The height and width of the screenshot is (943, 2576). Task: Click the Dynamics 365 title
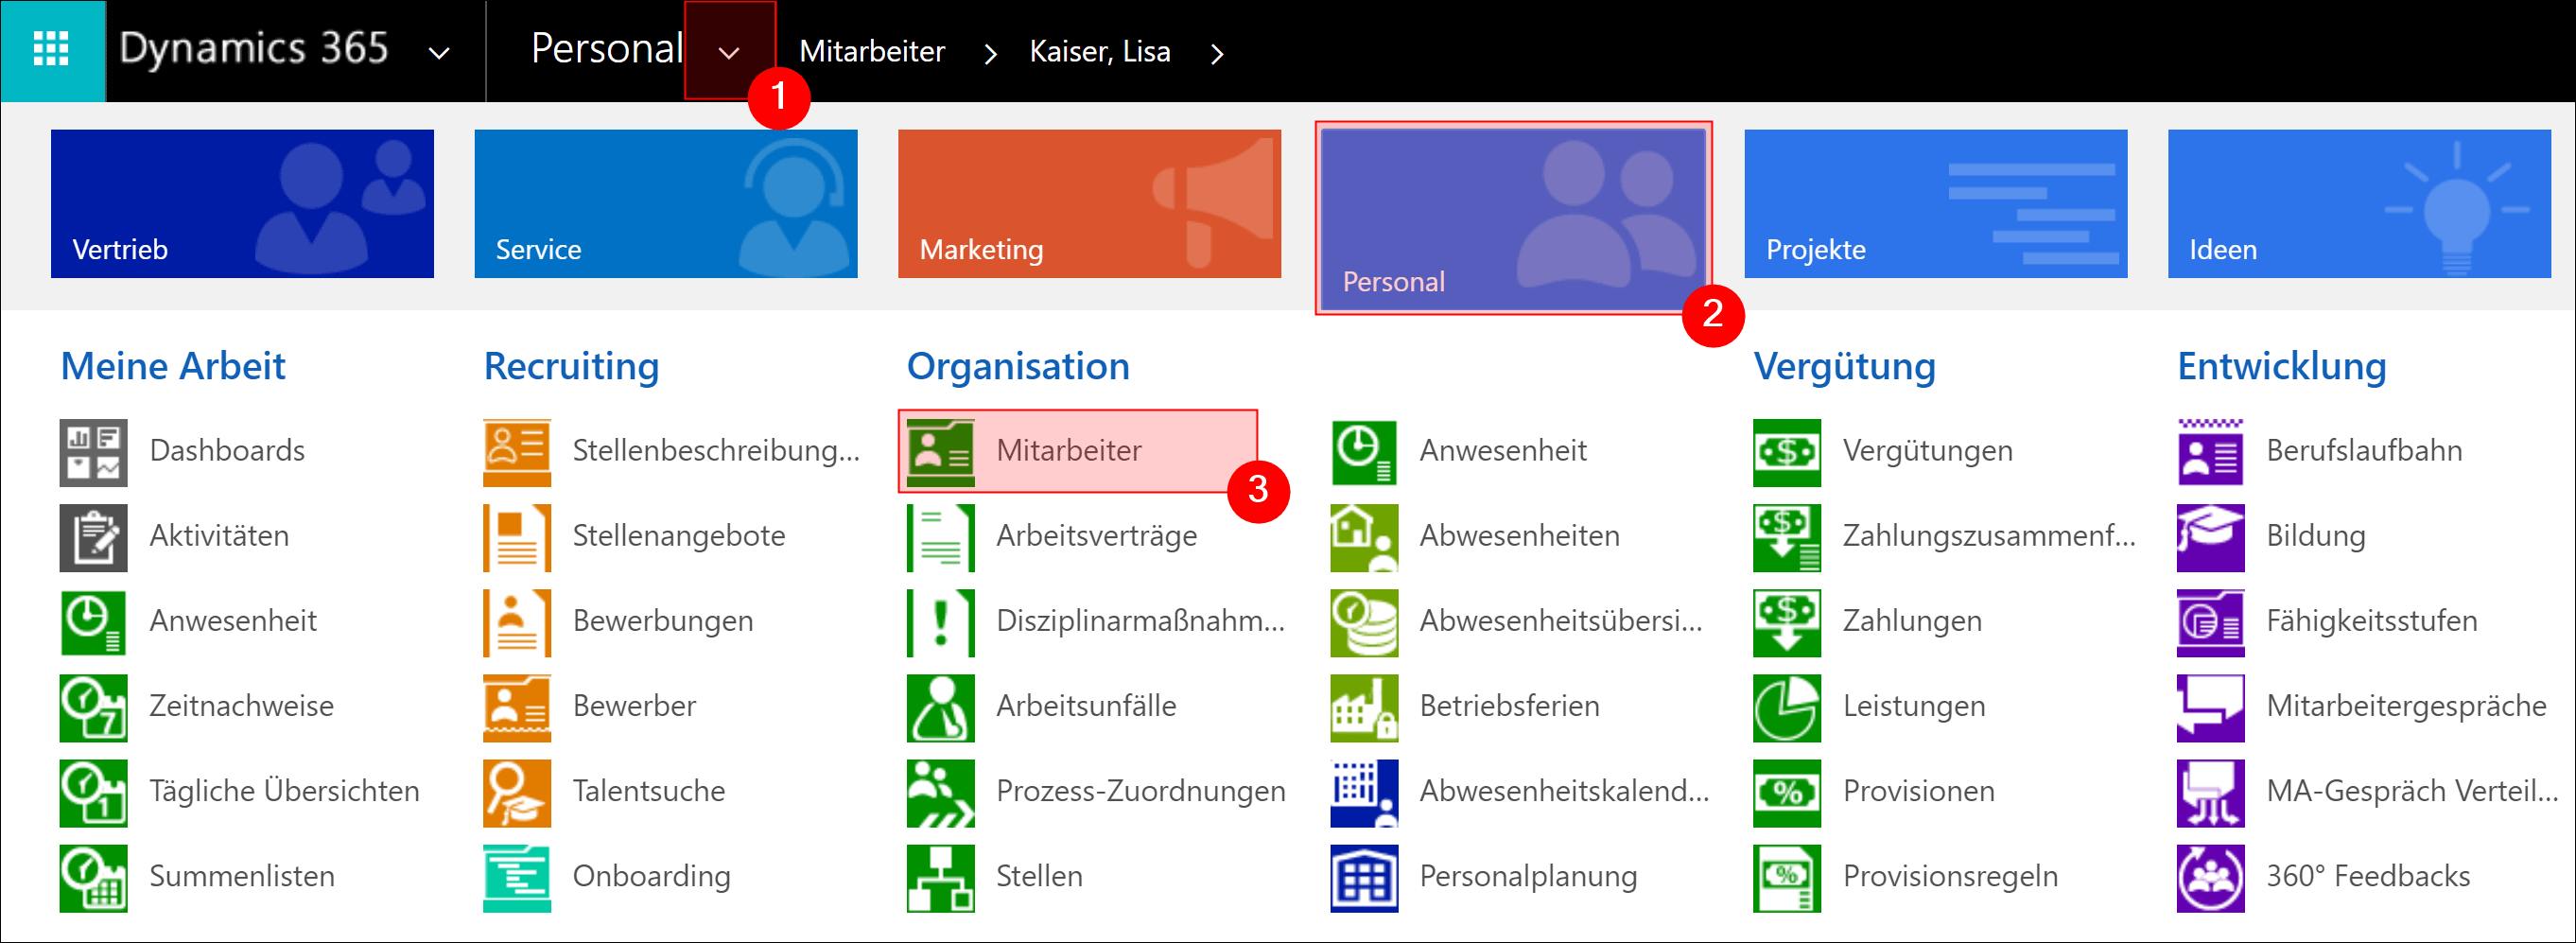click(254, 49)
